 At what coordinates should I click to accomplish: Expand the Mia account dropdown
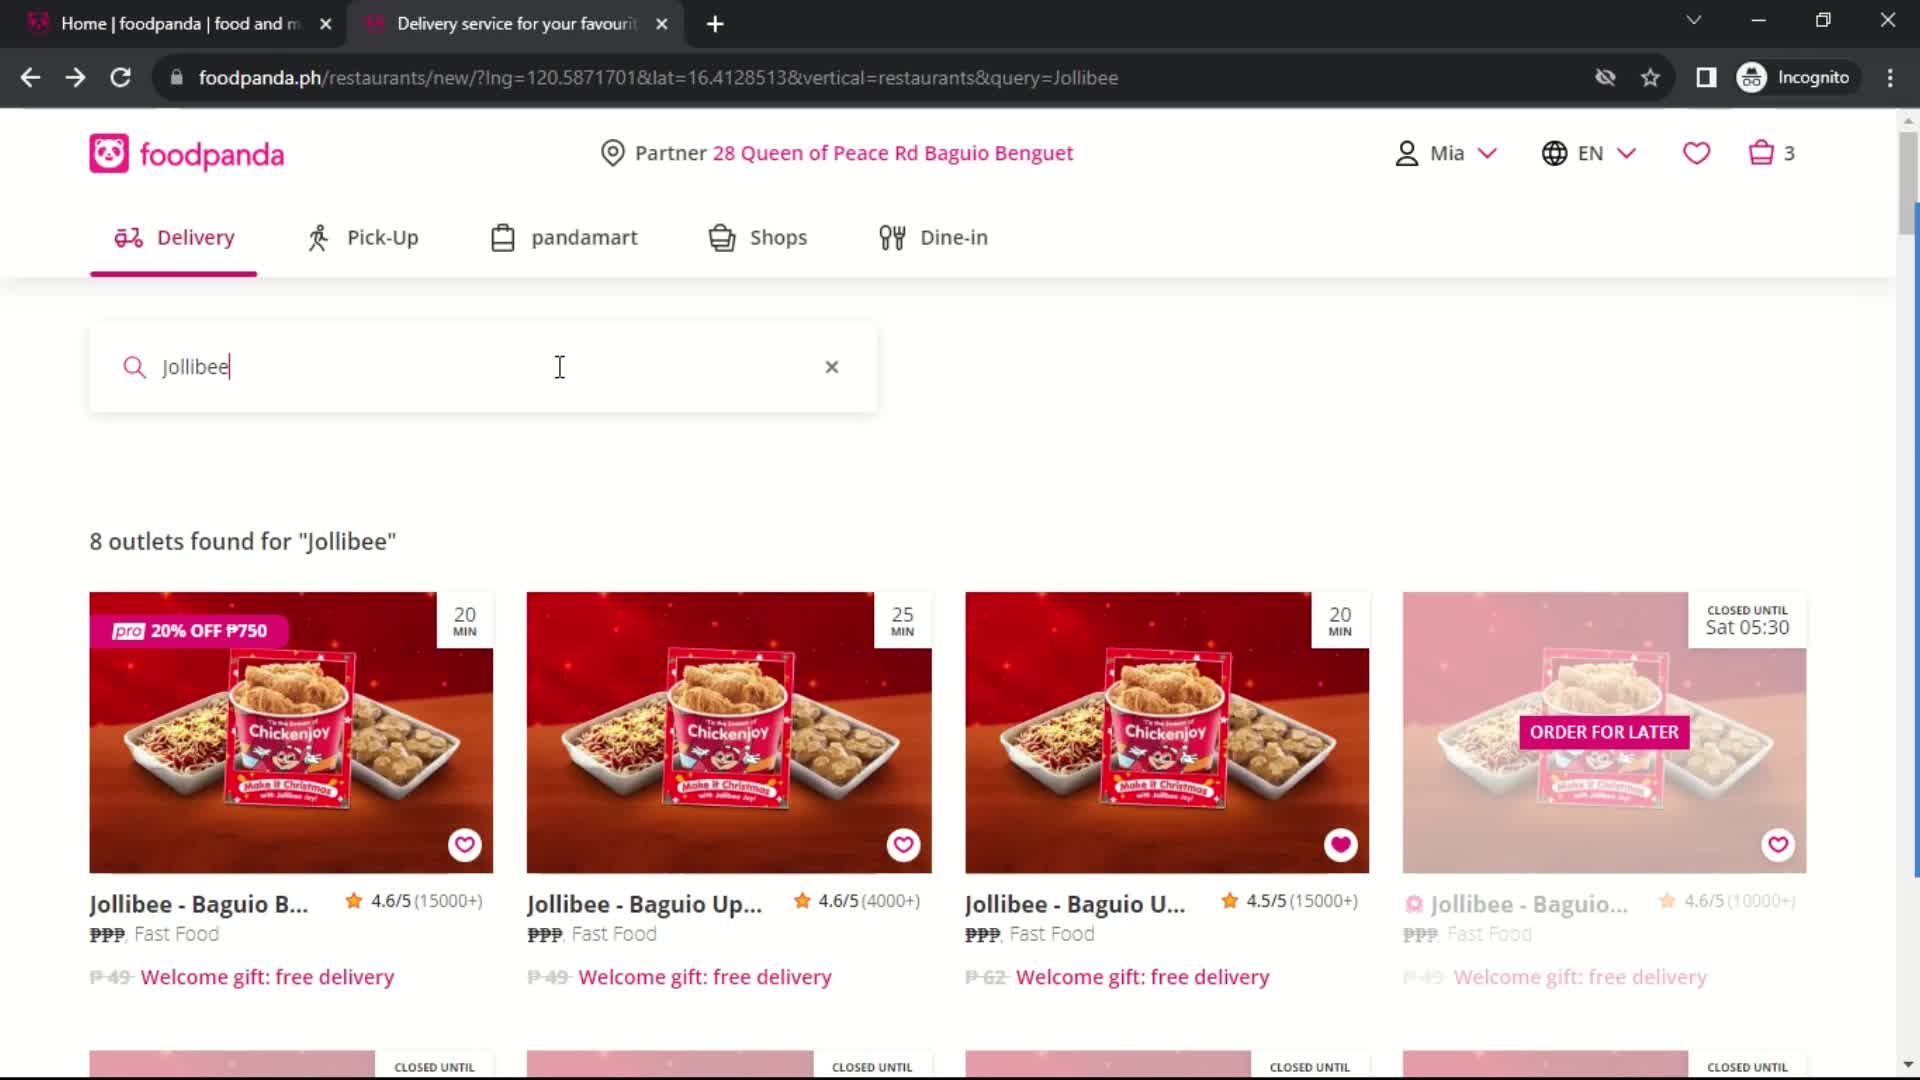click(x=1487, y=153)
